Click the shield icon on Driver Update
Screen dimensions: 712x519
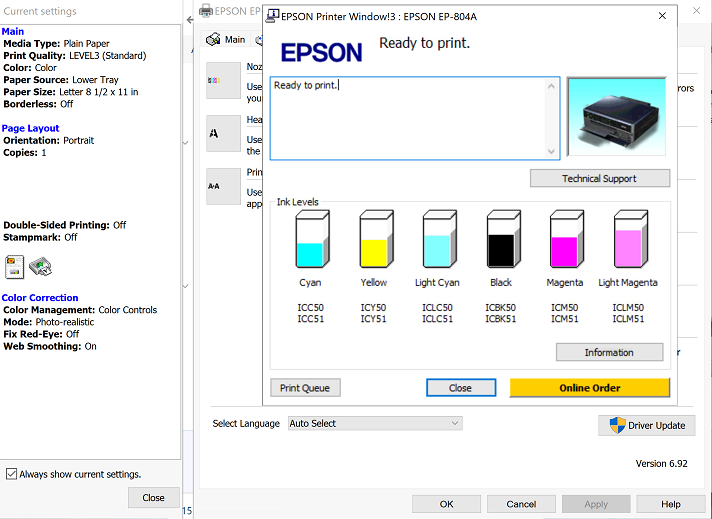coord(617,425)
